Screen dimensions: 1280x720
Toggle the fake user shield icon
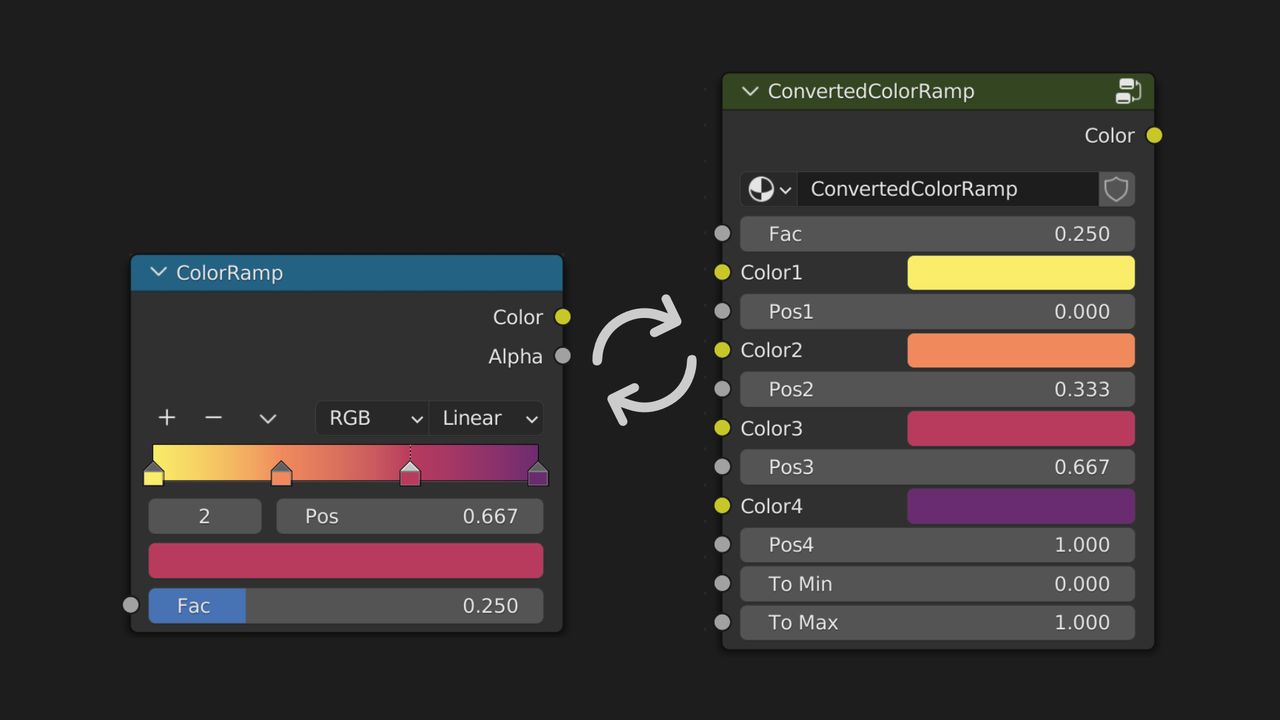[1116, 189]
